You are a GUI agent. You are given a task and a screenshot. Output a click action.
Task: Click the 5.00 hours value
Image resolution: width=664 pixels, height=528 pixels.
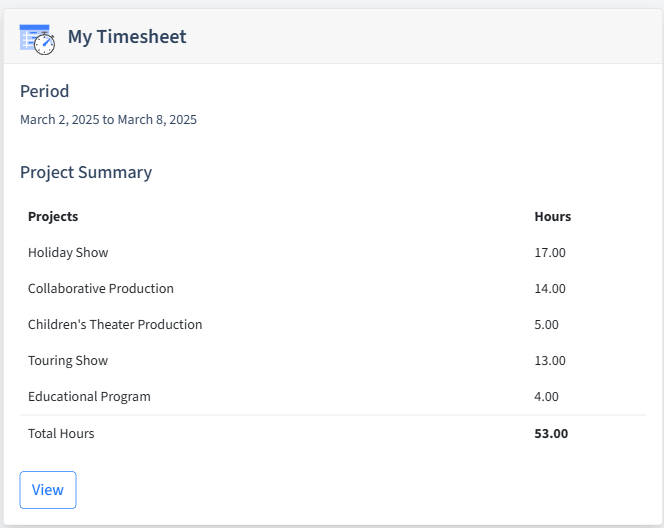[546, 325]
